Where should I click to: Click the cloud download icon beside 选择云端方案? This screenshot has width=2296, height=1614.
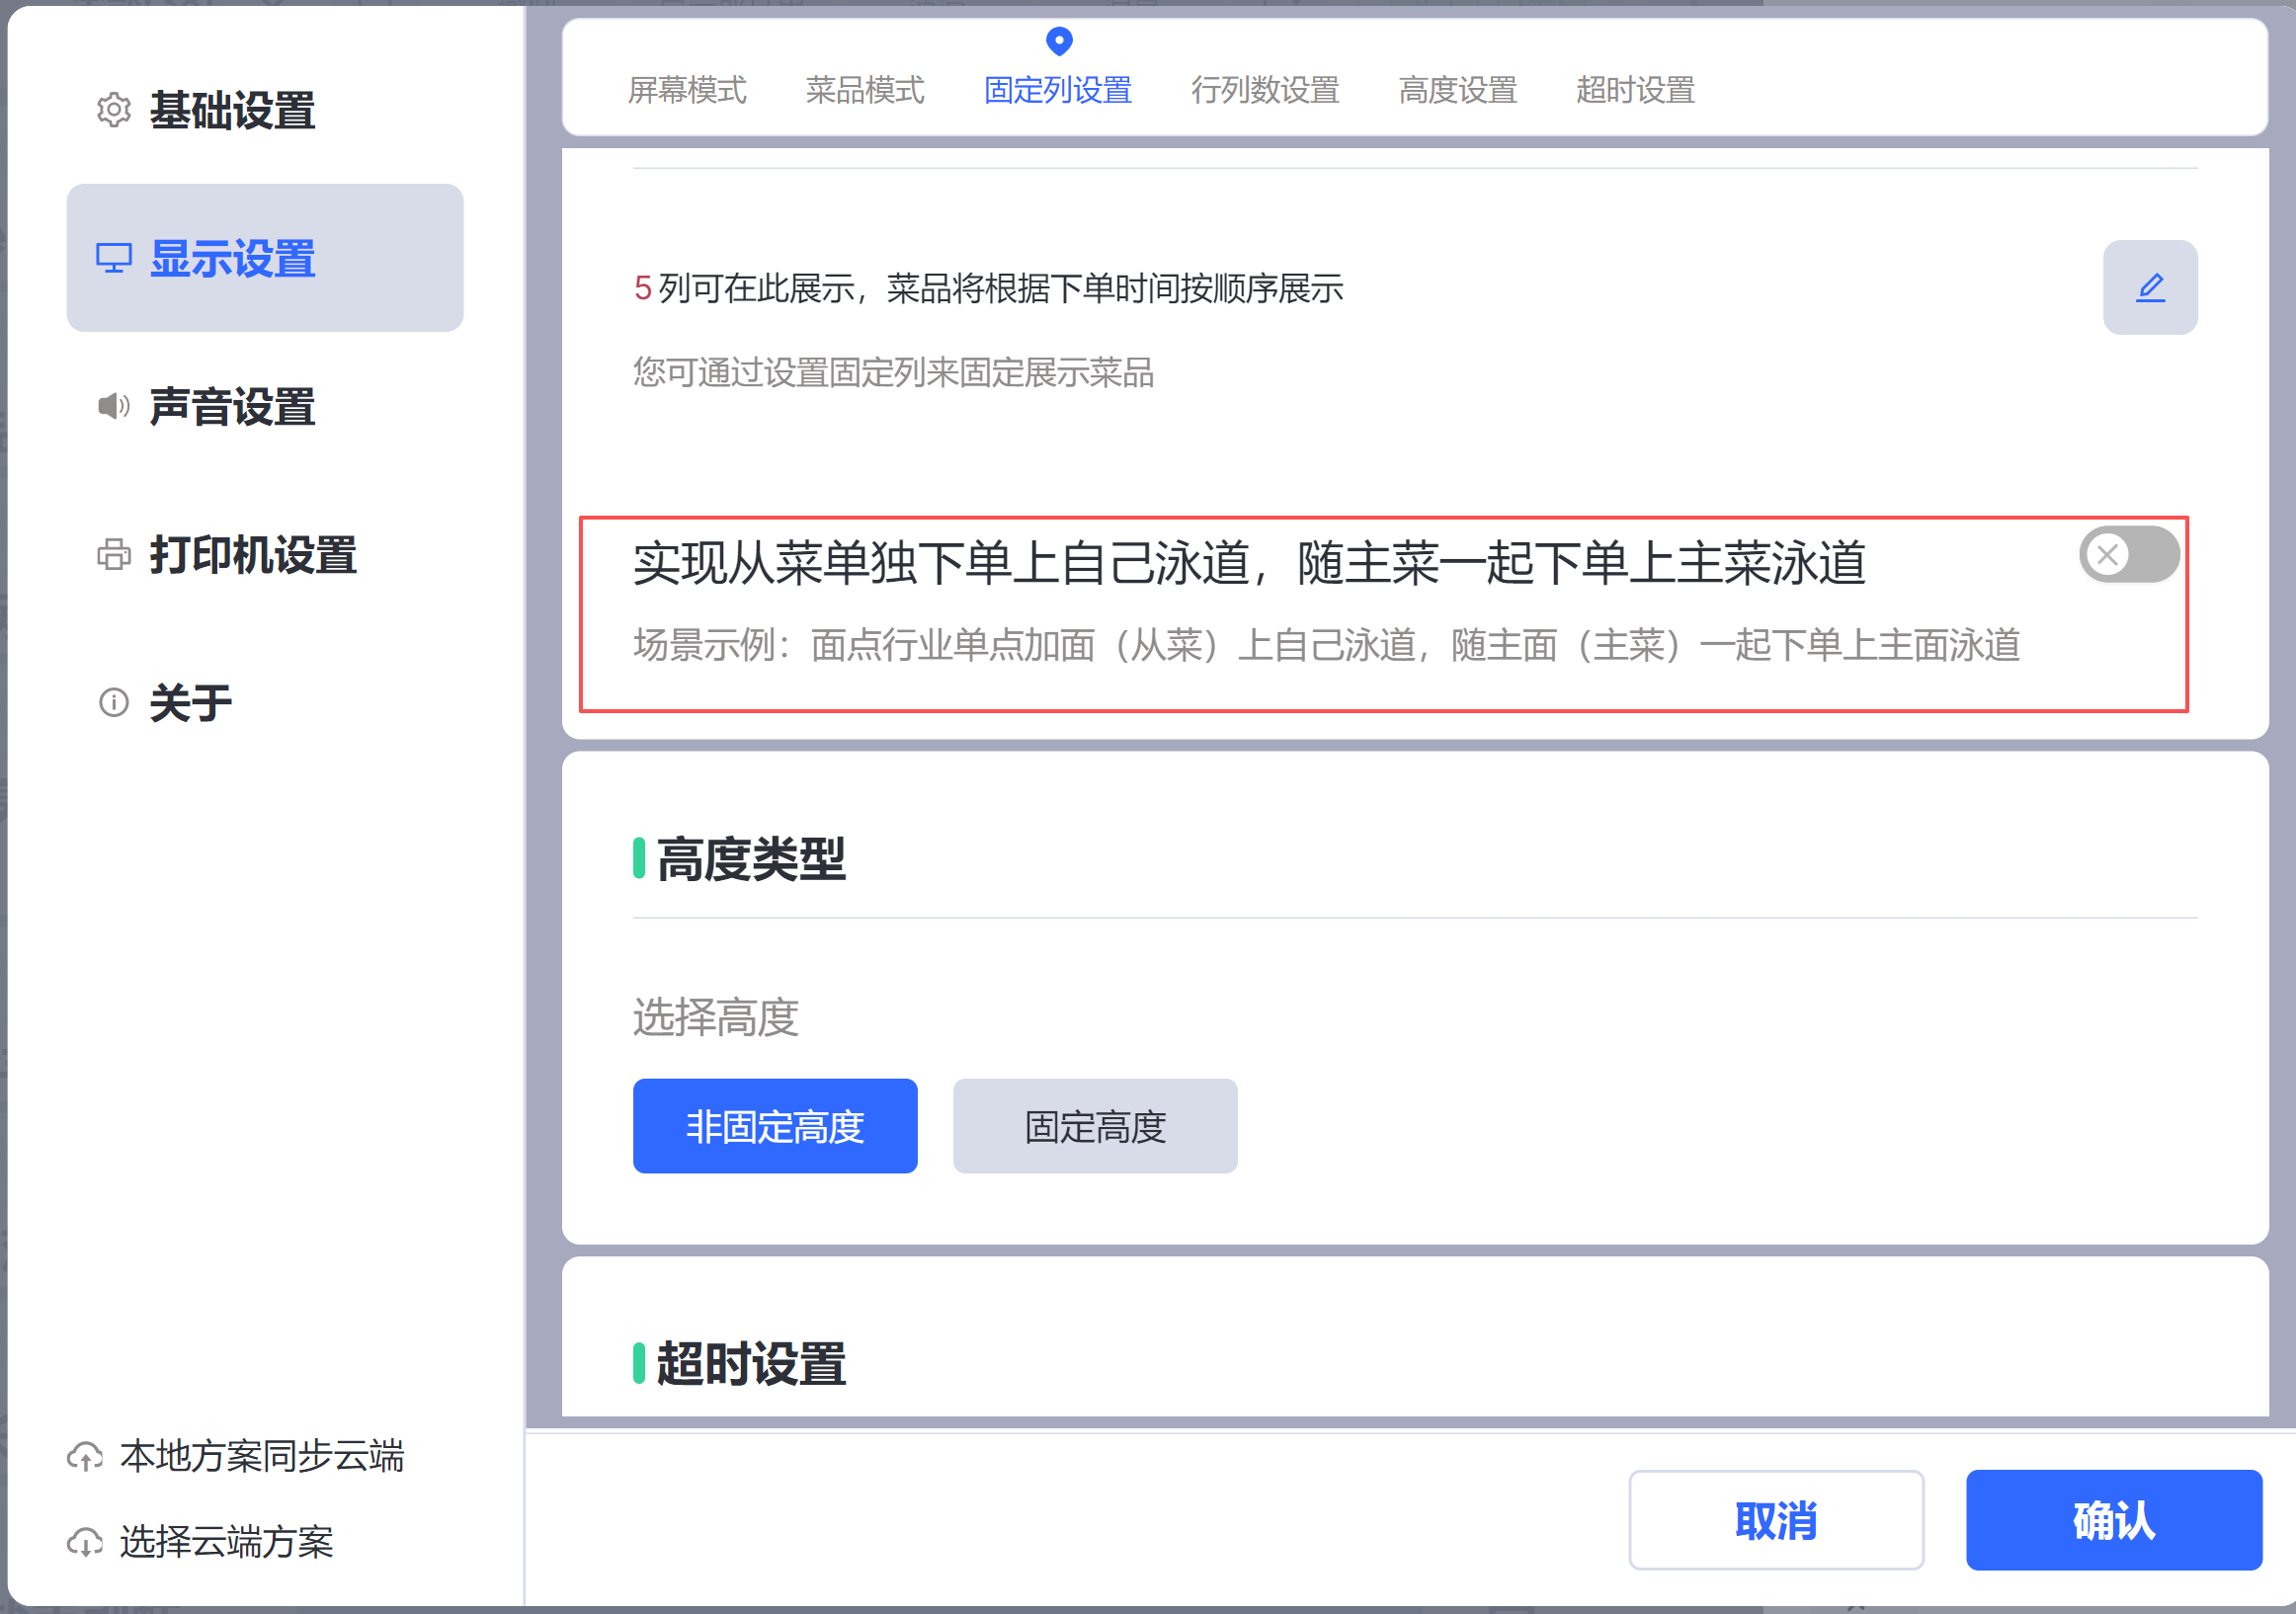tap(85, 1543)
